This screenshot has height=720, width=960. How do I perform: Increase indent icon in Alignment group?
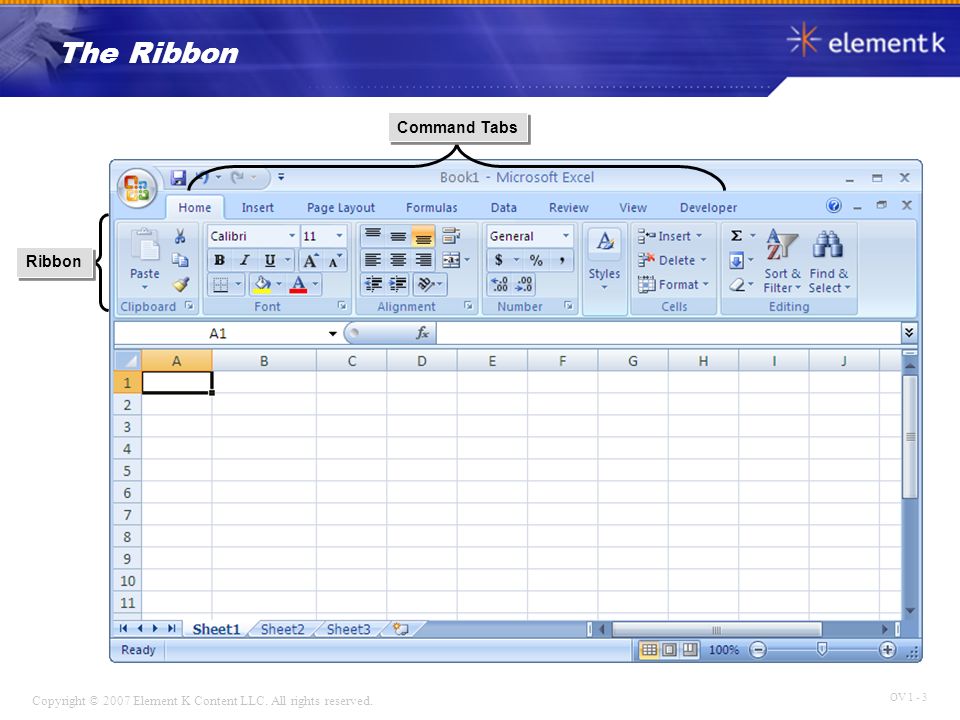pos(398,284)
